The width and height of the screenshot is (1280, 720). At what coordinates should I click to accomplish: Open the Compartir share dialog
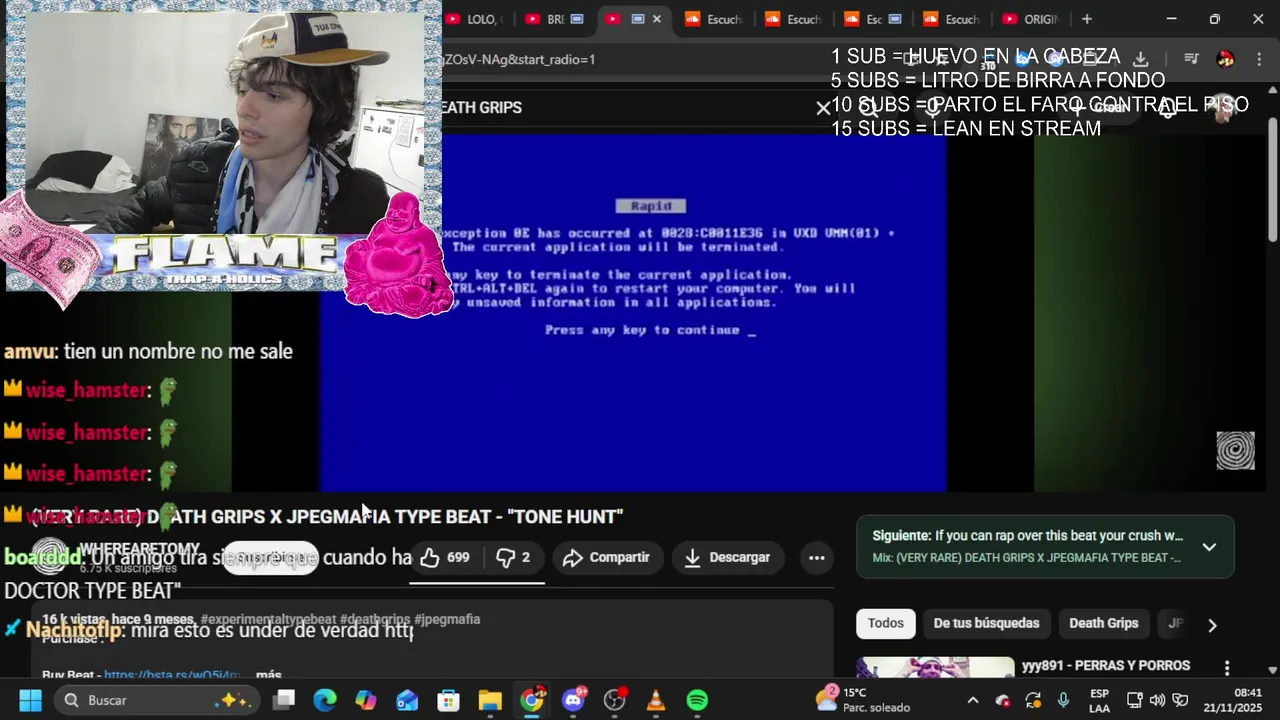pyautogui.click(x=606, y=558)
